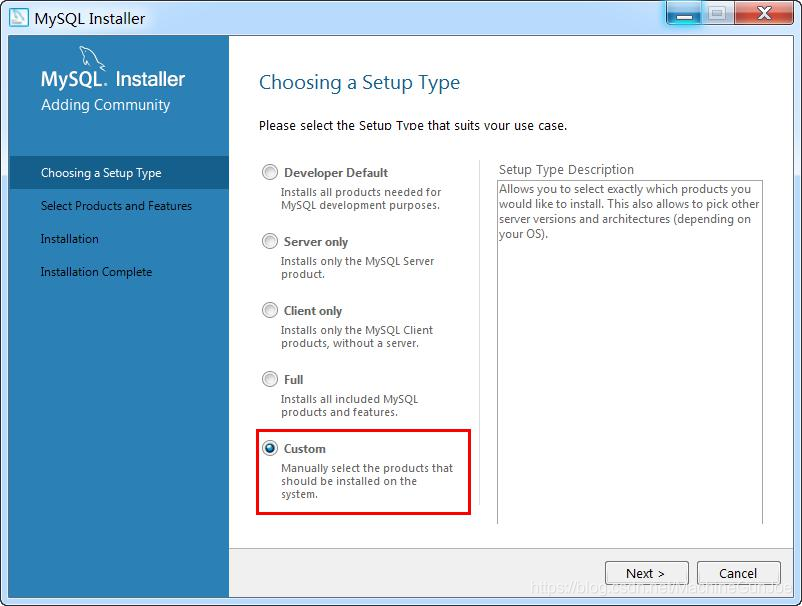Viewport: 802px width, 606px height.
Task: Click the MySQL dolphin logo
Action: point(92,57)
